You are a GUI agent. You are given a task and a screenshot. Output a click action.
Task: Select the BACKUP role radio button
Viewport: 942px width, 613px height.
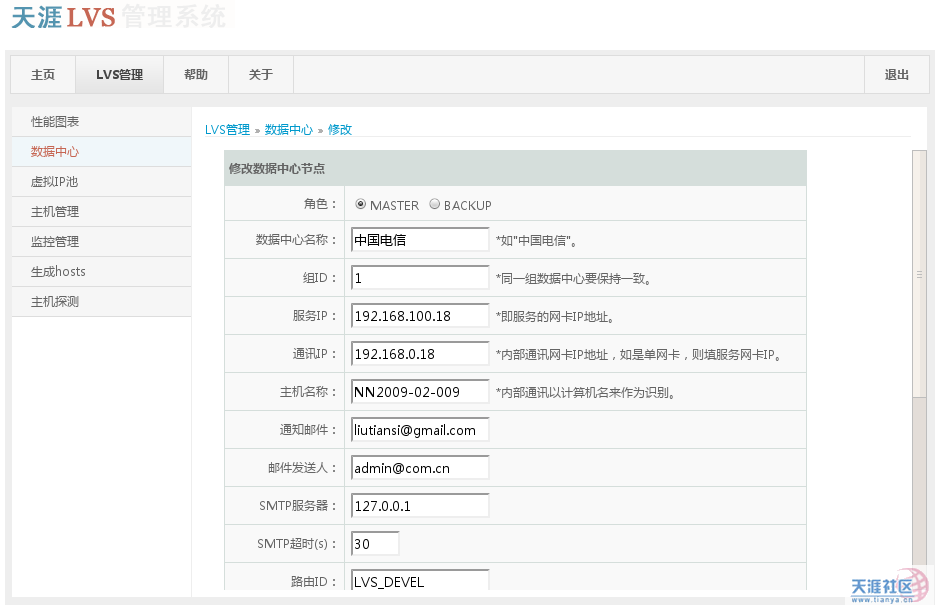(x=435, y=204)
